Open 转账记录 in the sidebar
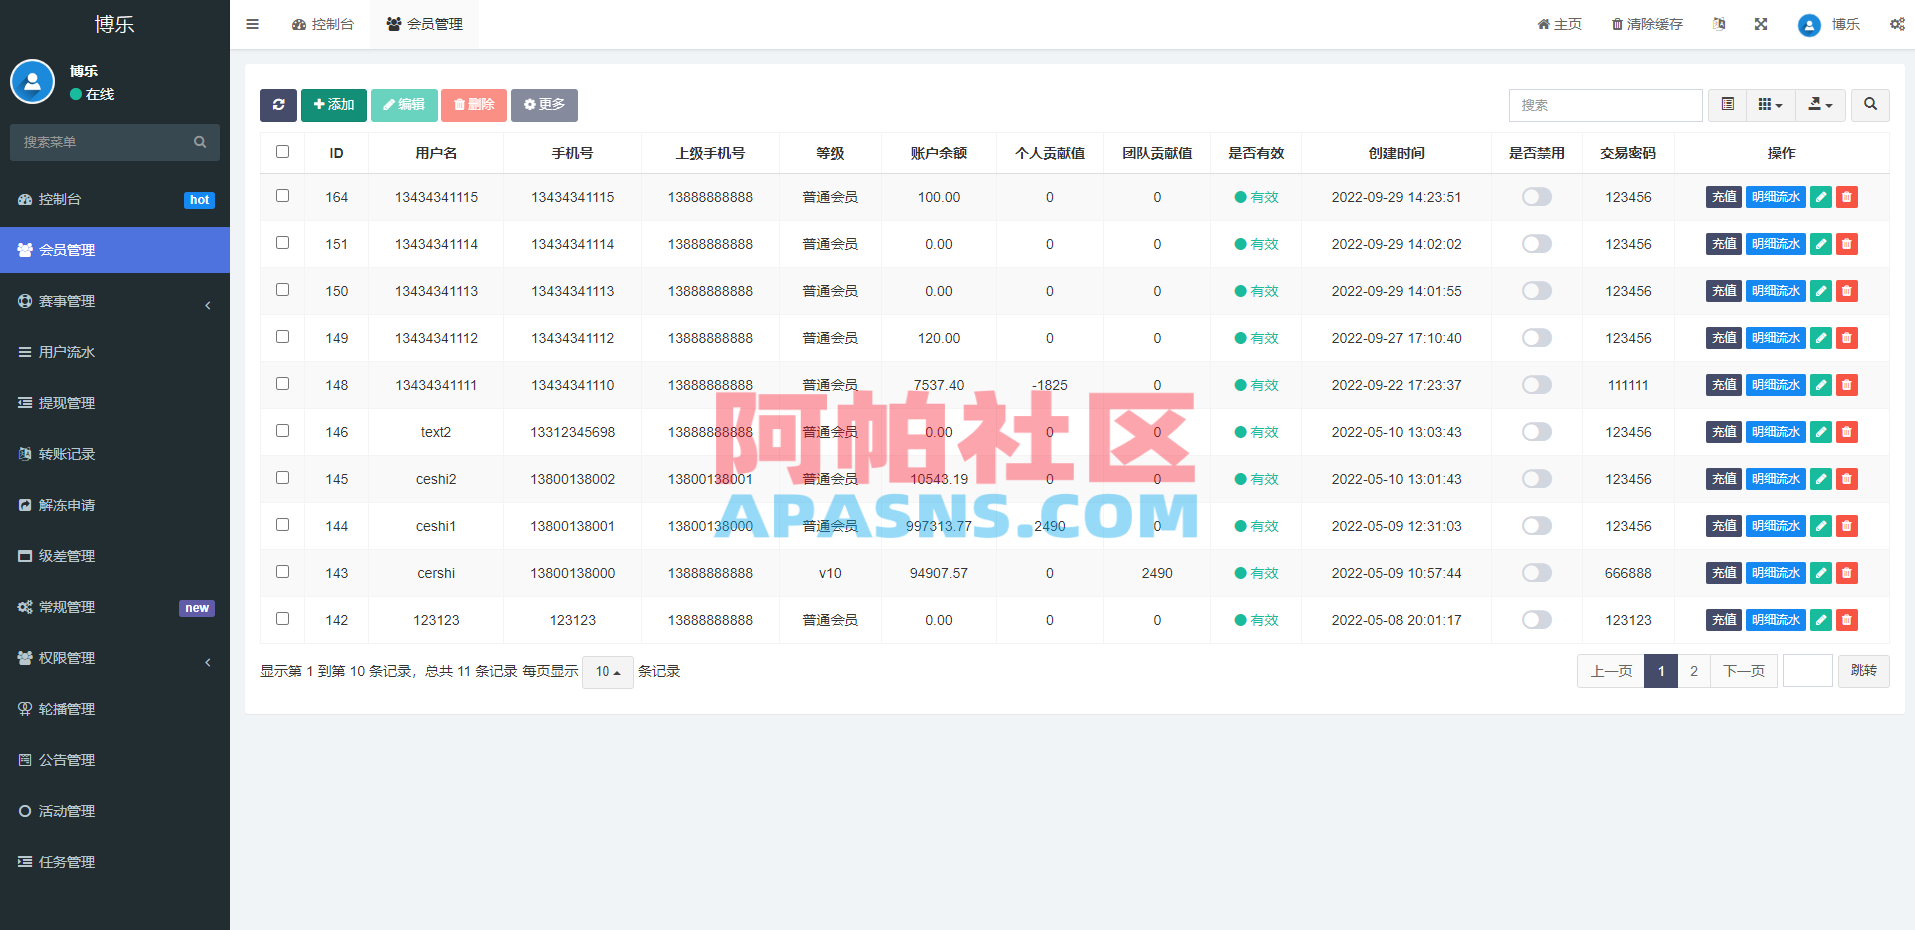The height and width of the screenshot is (930, 1915). coord(67,453)
